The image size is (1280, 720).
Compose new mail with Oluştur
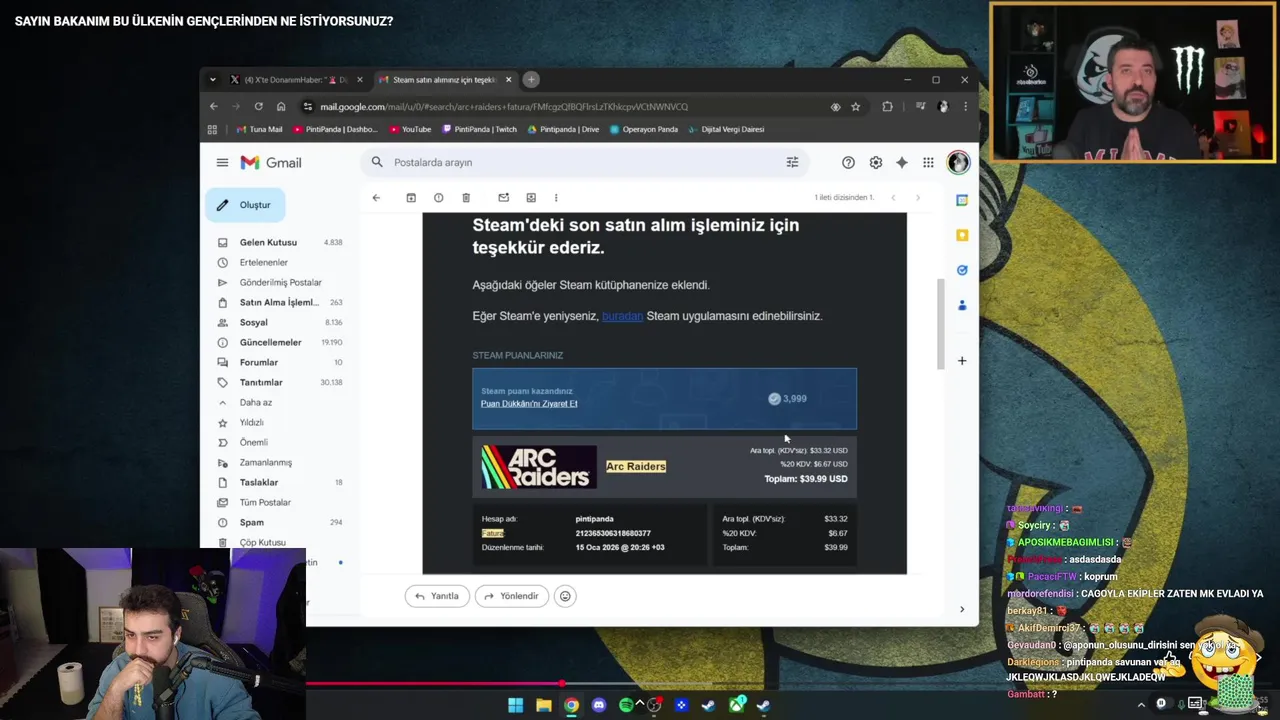245,205
